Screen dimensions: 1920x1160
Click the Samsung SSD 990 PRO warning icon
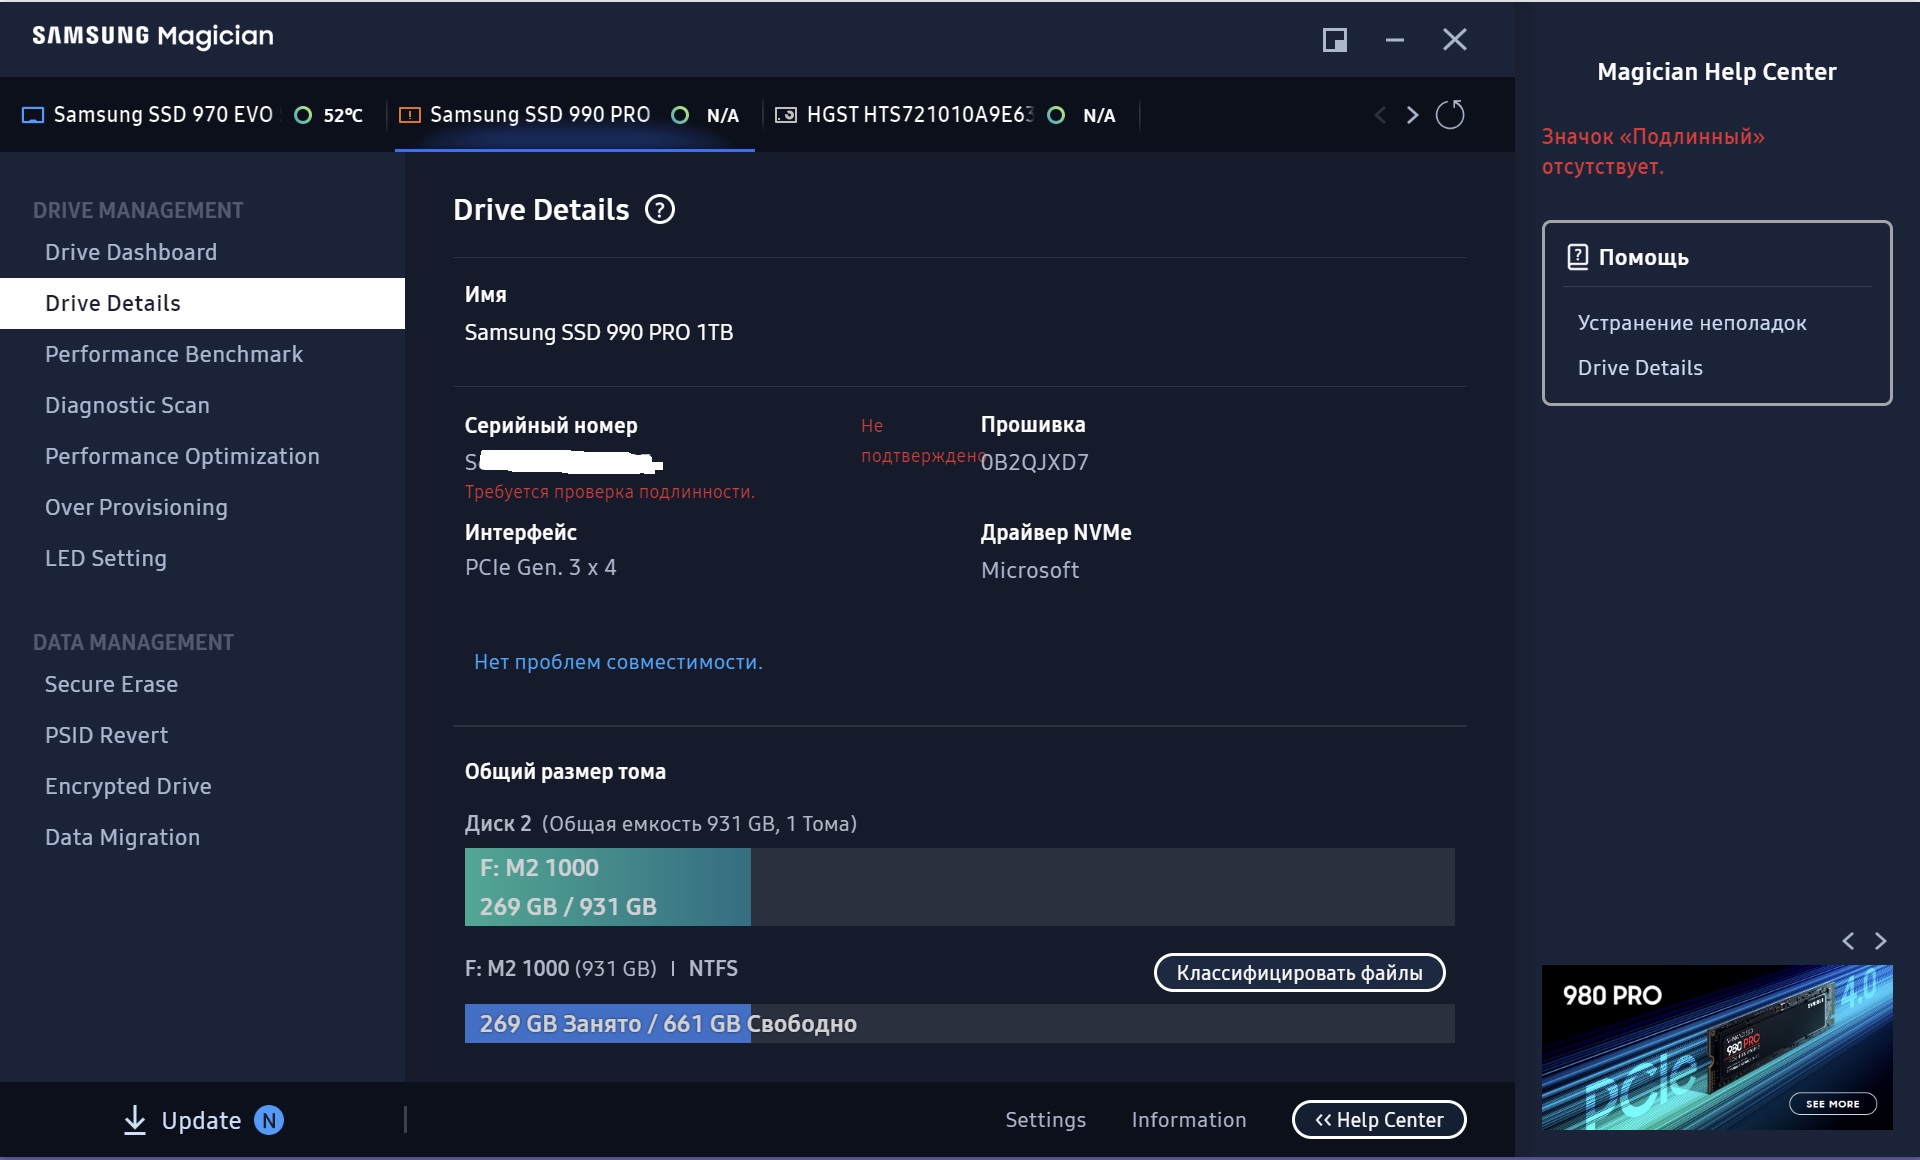coord(409,115)
